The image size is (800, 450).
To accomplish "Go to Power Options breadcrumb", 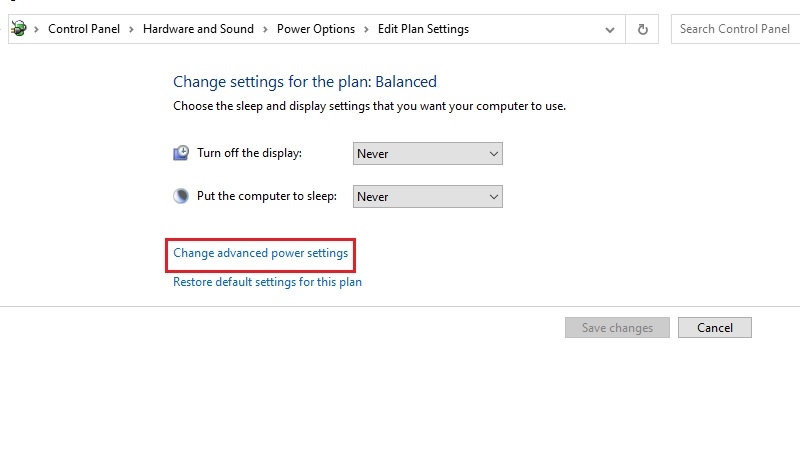I will pyautogui.click(x=316, y=29).
